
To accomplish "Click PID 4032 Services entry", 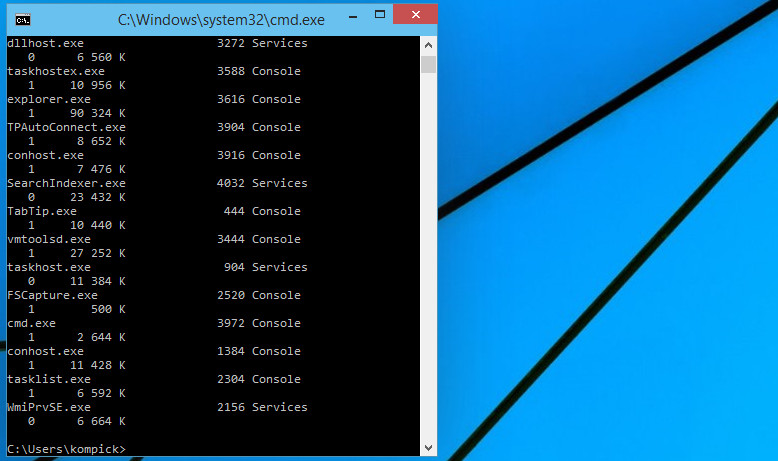I will click(x=262, y=183).
